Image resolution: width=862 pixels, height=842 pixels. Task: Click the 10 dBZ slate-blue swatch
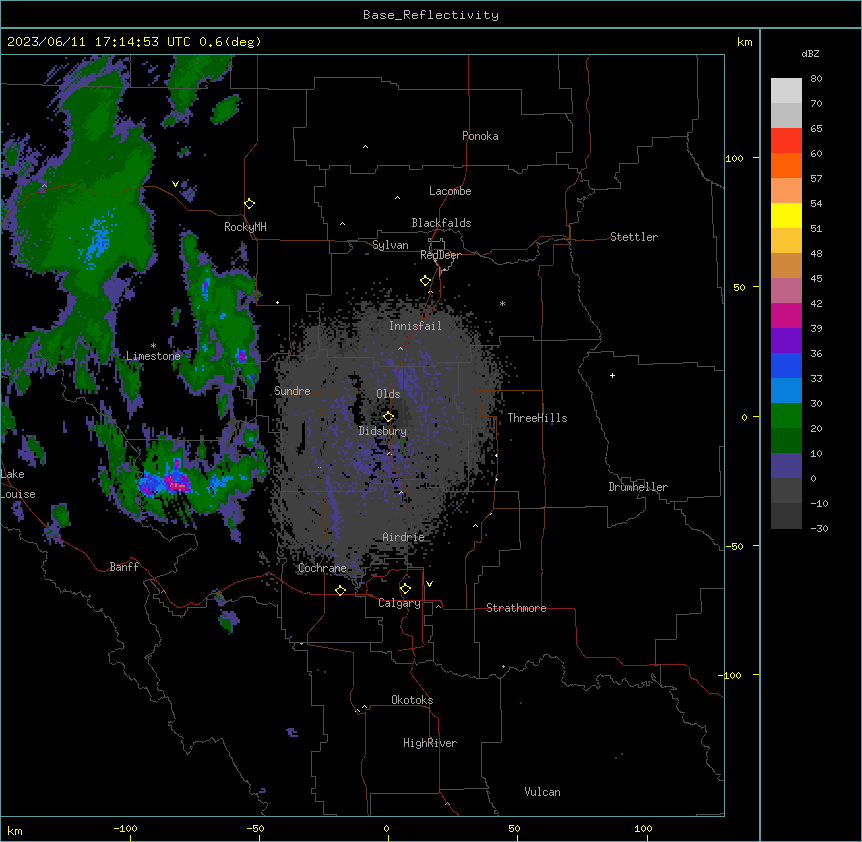point(786,465)
